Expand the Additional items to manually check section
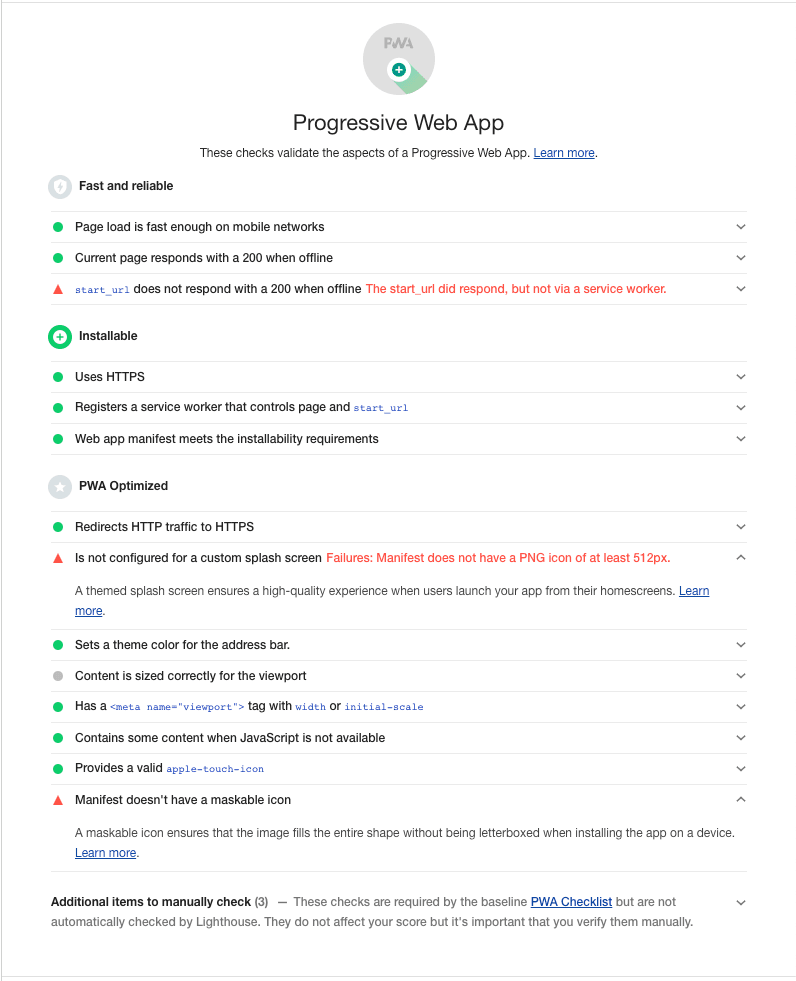 pyautogui.click(x=741, y=901)
